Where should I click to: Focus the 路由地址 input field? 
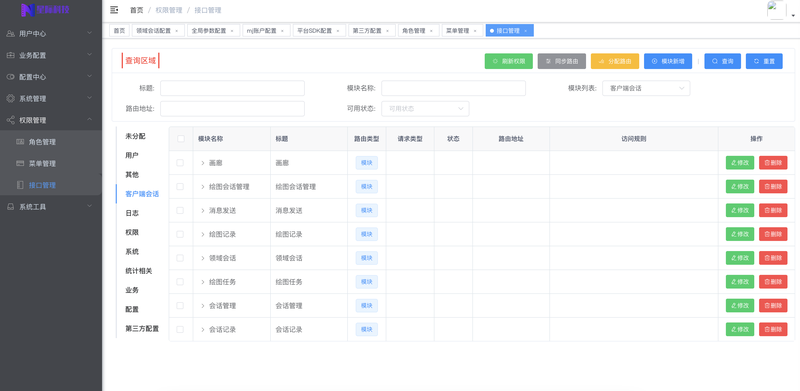pos(232,109)
